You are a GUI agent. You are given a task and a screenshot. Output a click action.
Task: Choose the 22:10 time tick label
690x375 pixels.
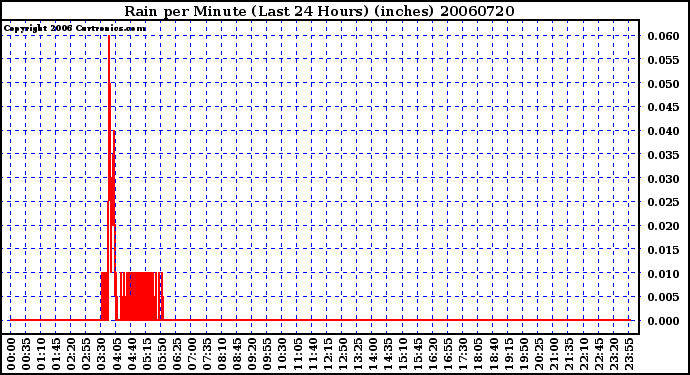583,354
